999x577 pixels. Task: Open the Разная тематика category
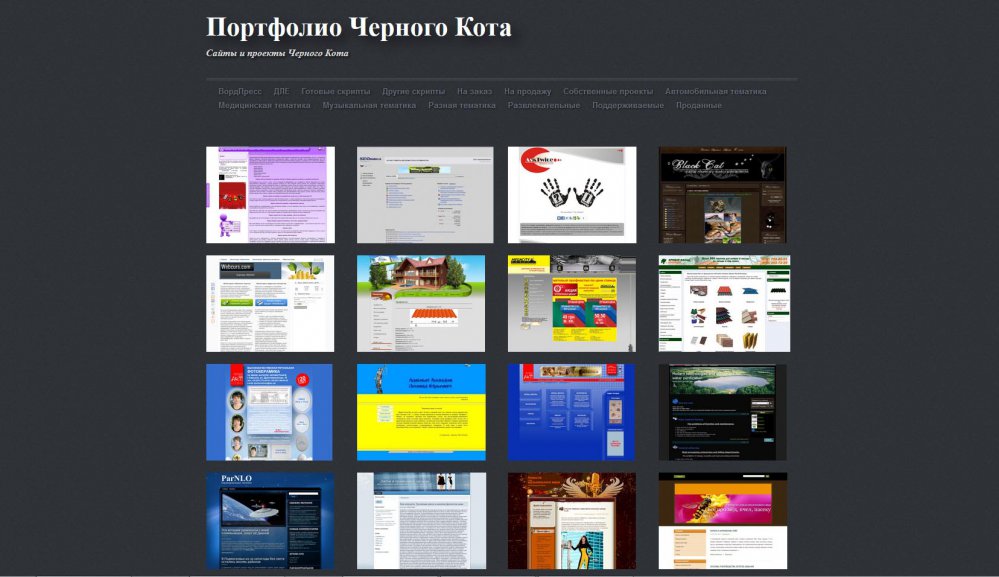[462, 106]
